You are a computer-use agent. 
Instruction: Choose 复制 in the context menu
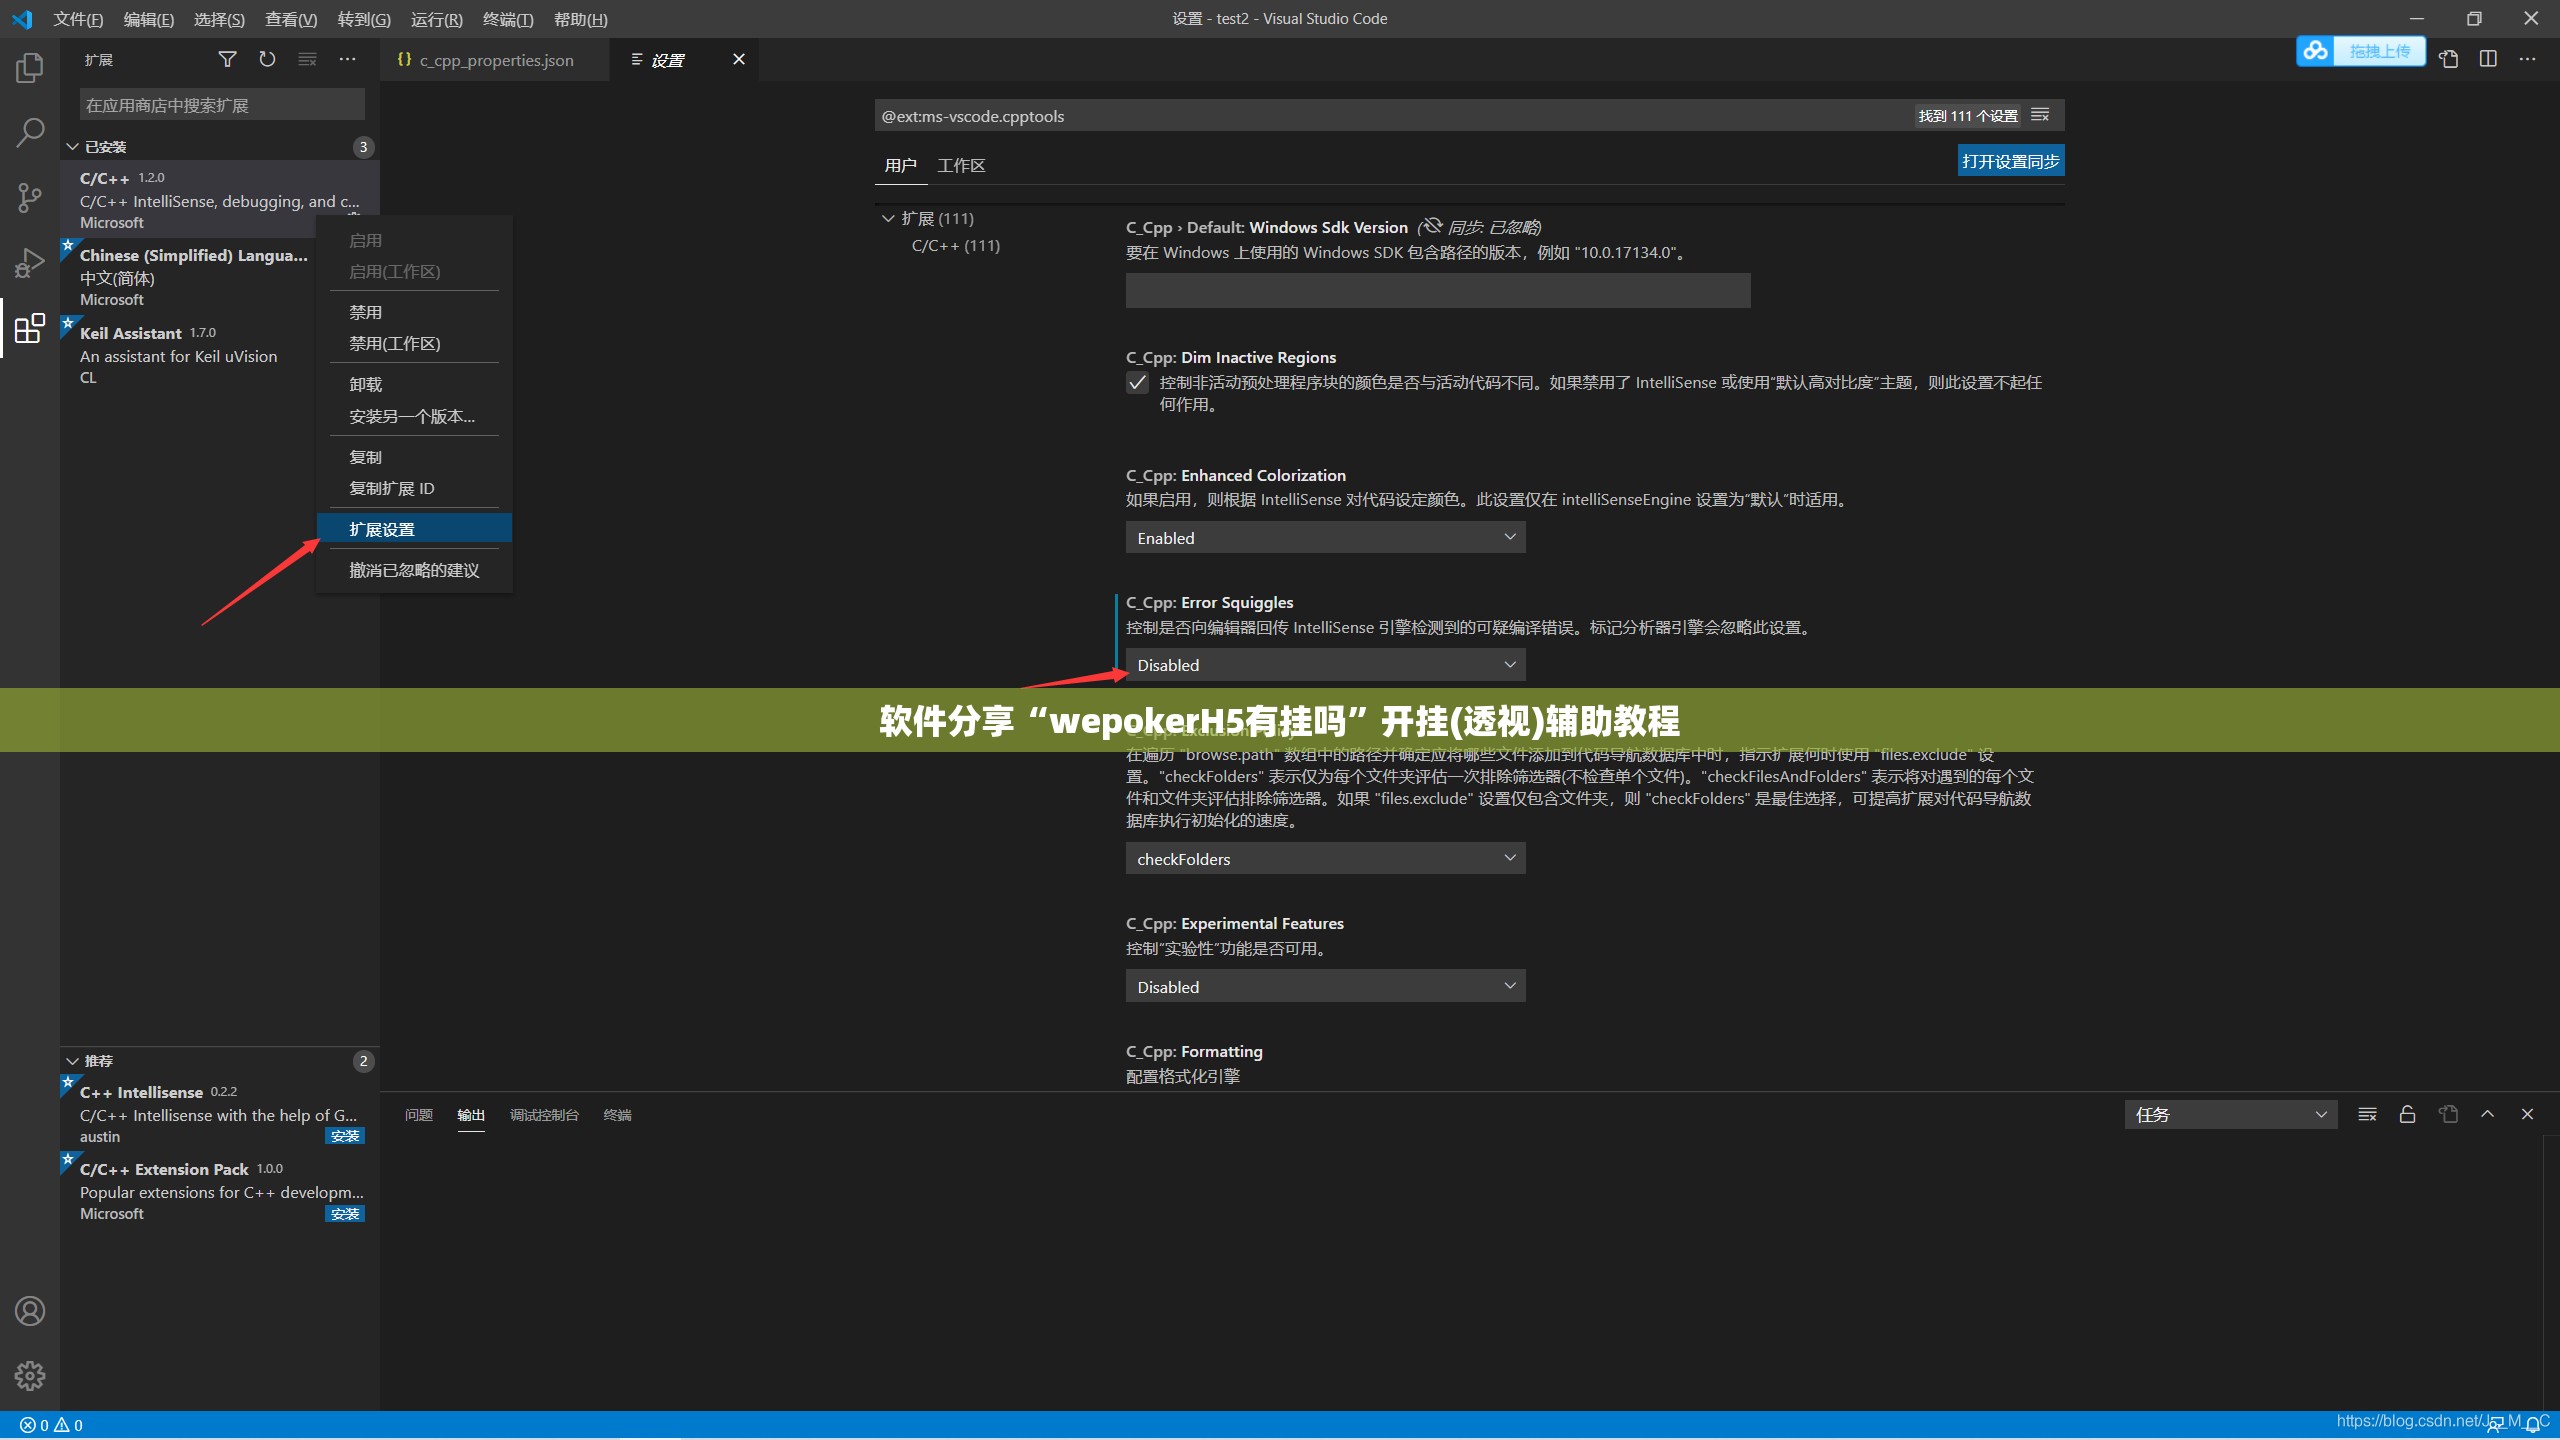pos(414,457)
